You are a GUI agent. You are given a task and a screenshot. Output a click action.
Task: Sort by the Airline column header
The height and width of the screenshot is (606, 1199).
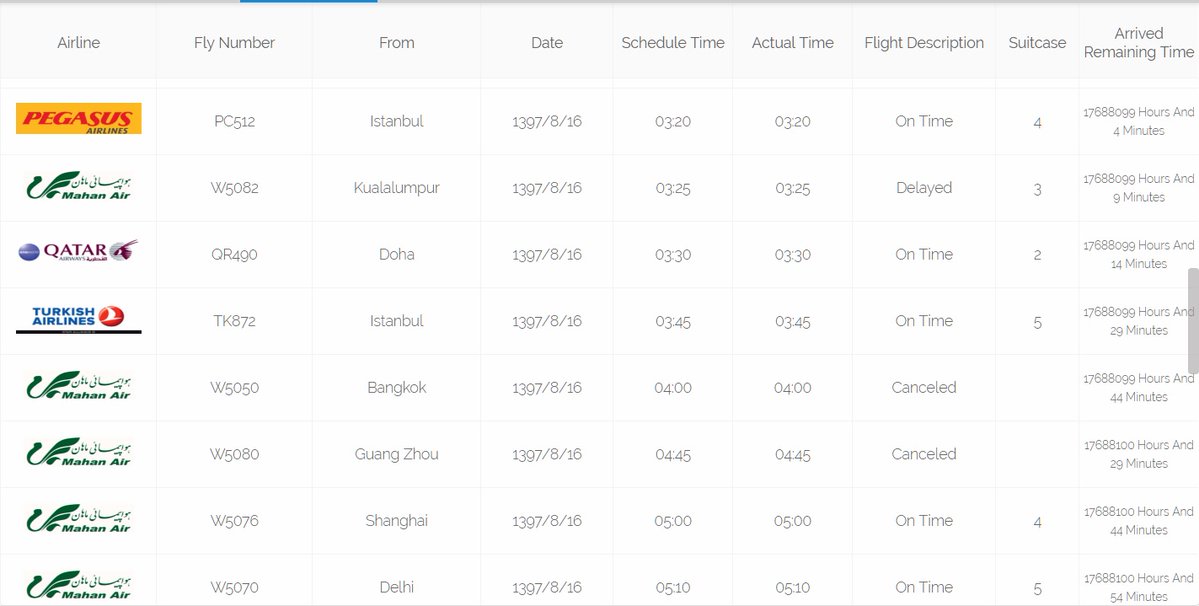[x=79, y=43]
